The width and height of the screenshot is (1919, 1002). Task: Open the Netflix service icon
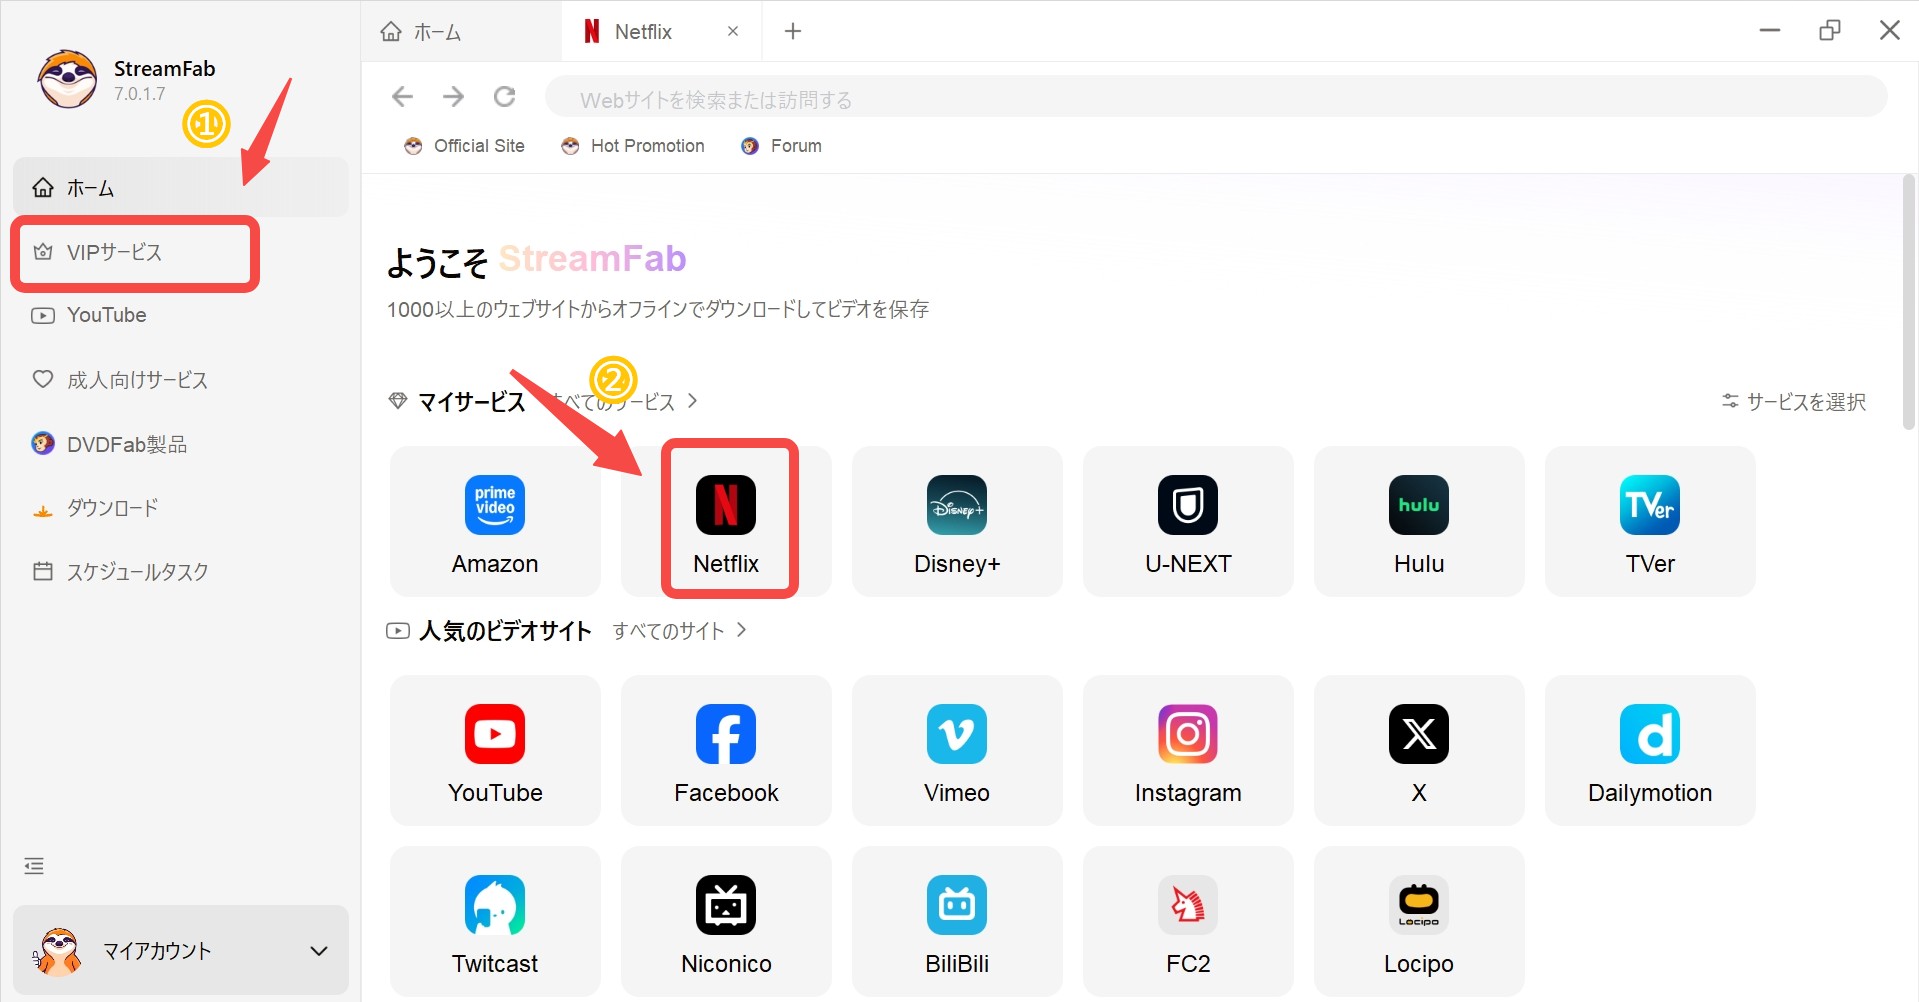coord(726,519)
